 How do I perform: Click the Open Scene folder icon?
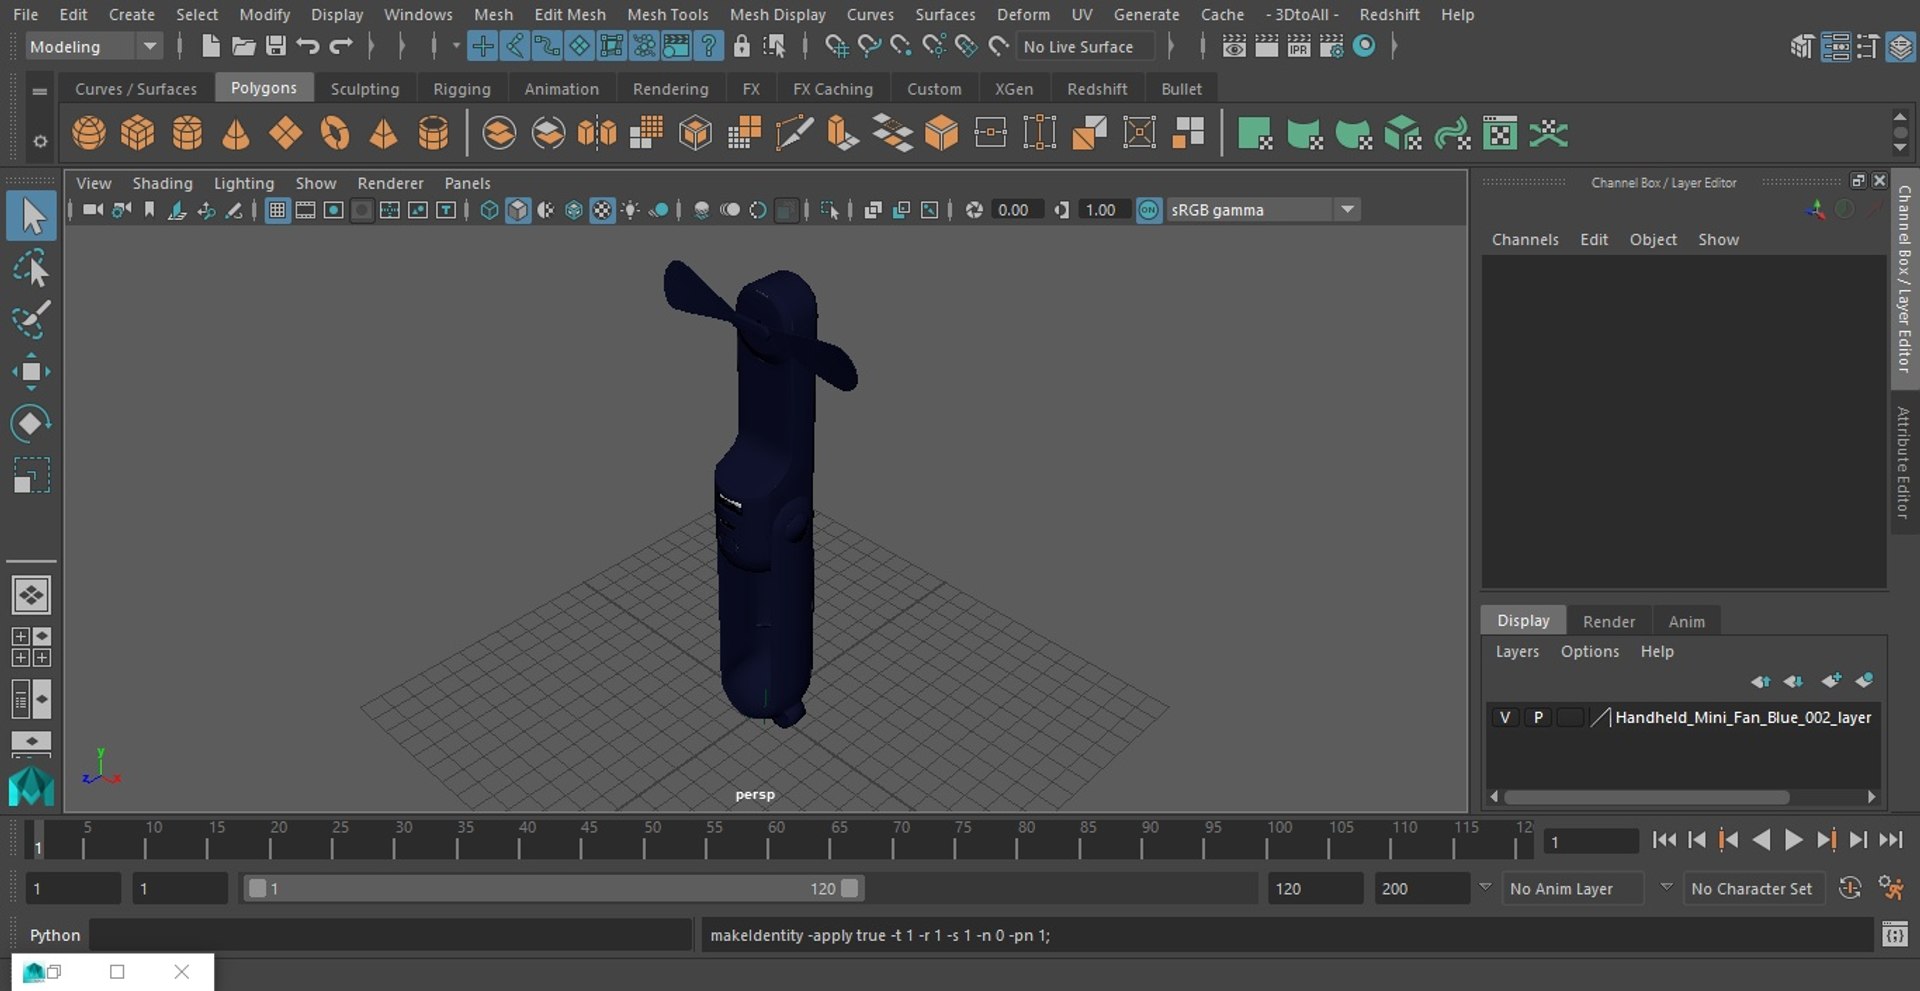tap(243, 46)
